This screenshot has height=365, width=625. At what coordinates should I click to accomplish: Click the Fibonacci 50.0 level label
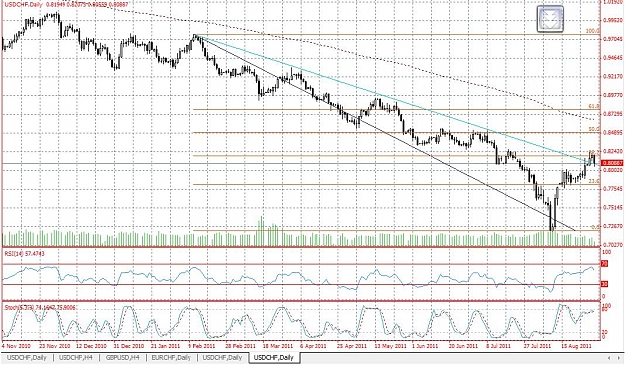[x=594, y=129]
